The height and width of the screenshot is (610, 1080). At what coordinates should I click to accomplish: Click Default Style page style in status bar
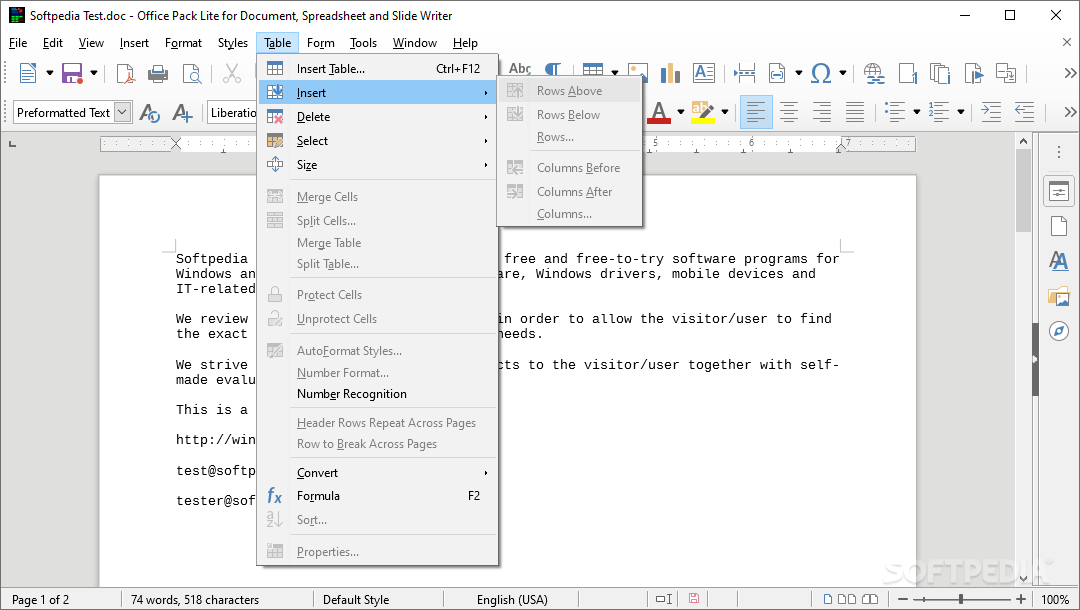(x=356, y=600)
